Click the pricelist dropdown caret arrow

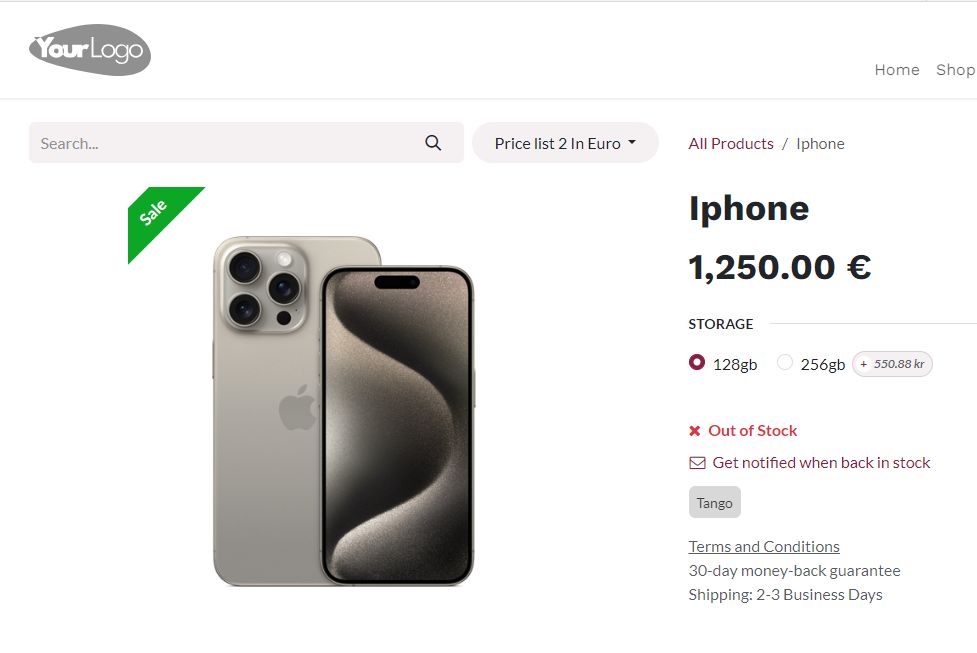pos(632,143)
